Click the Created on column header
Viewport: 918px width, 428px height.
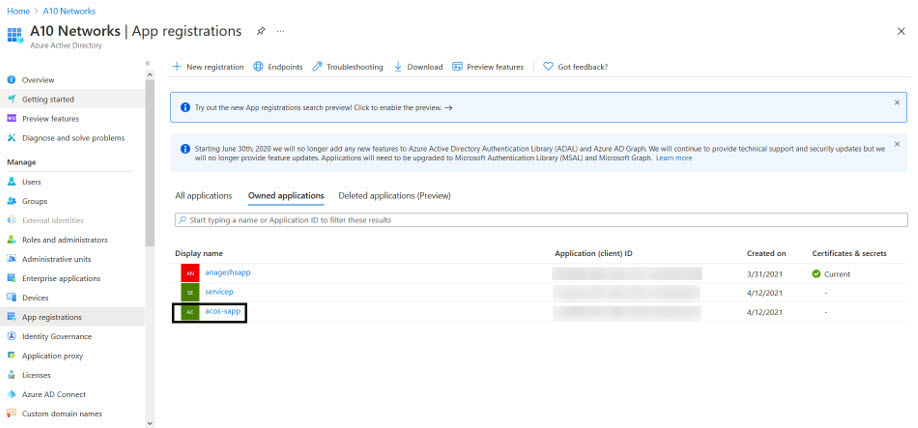(766, 254)
